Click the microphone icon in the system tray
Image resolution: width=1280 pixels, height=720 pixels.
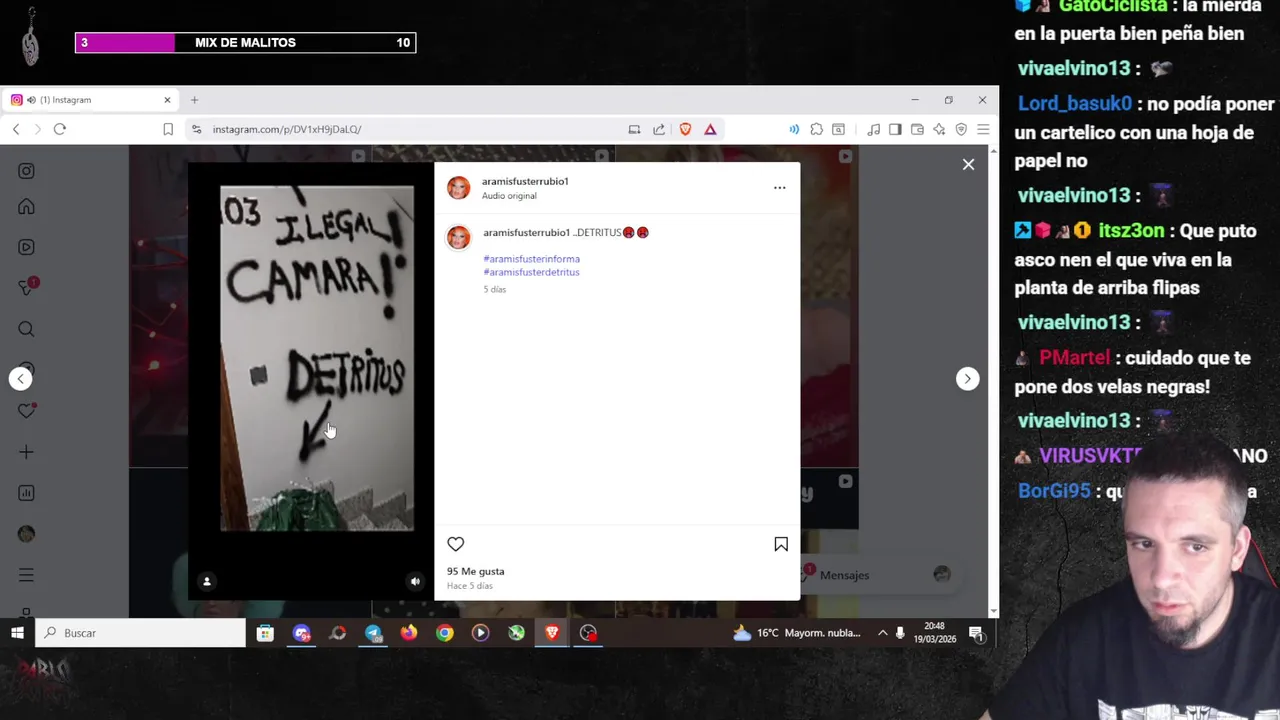(x=900, y=633)
